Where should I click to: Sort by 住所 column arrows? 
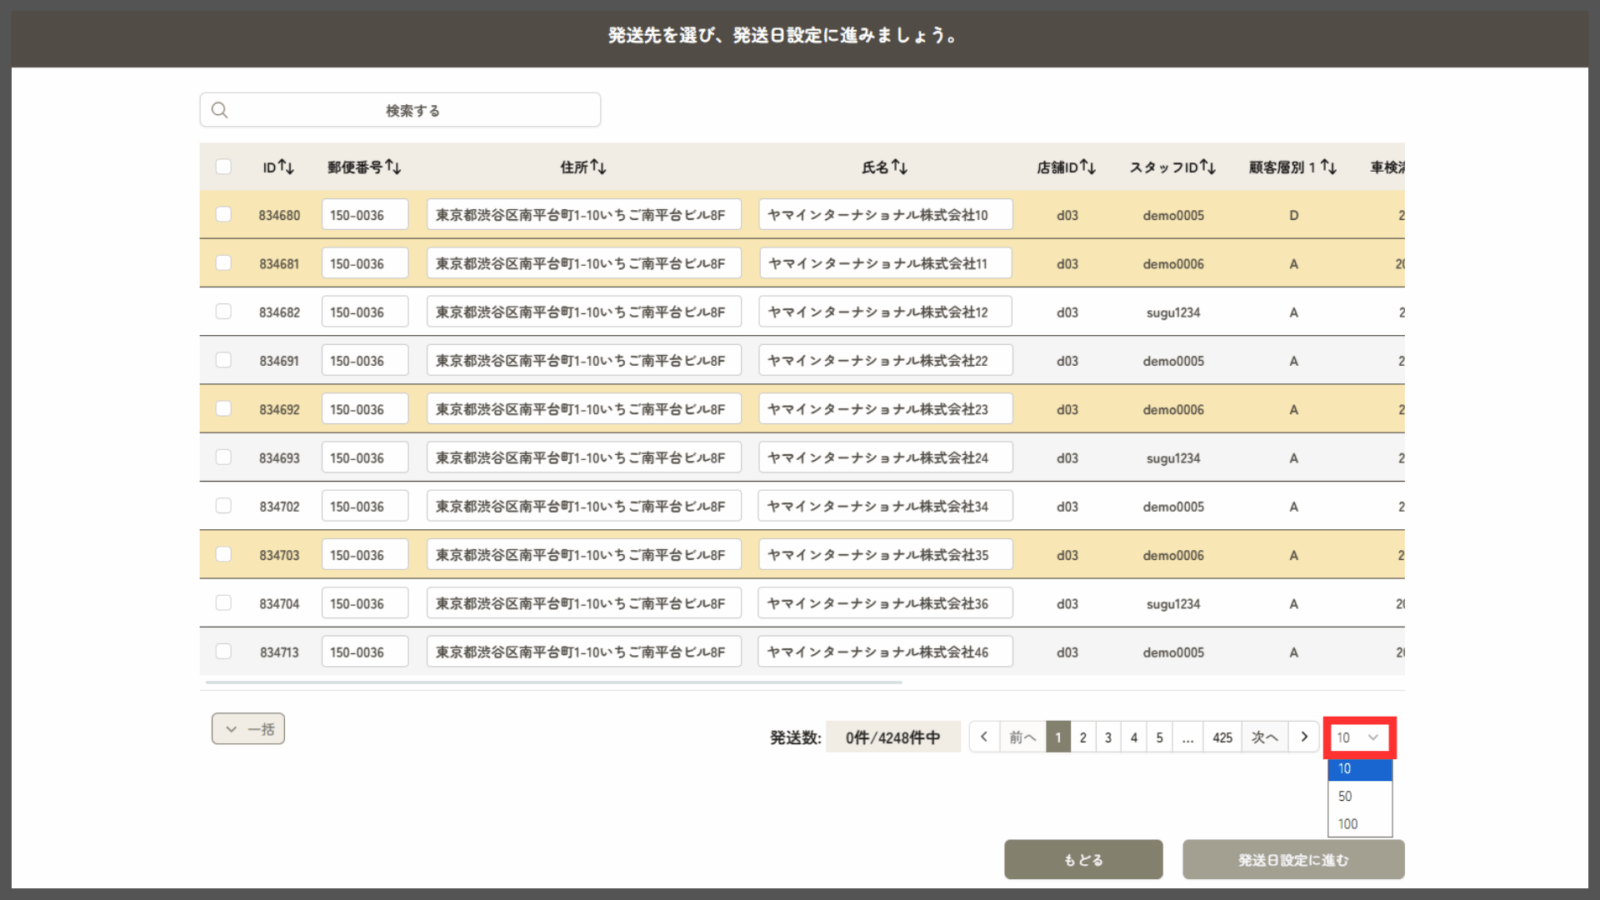click(598, 167)
